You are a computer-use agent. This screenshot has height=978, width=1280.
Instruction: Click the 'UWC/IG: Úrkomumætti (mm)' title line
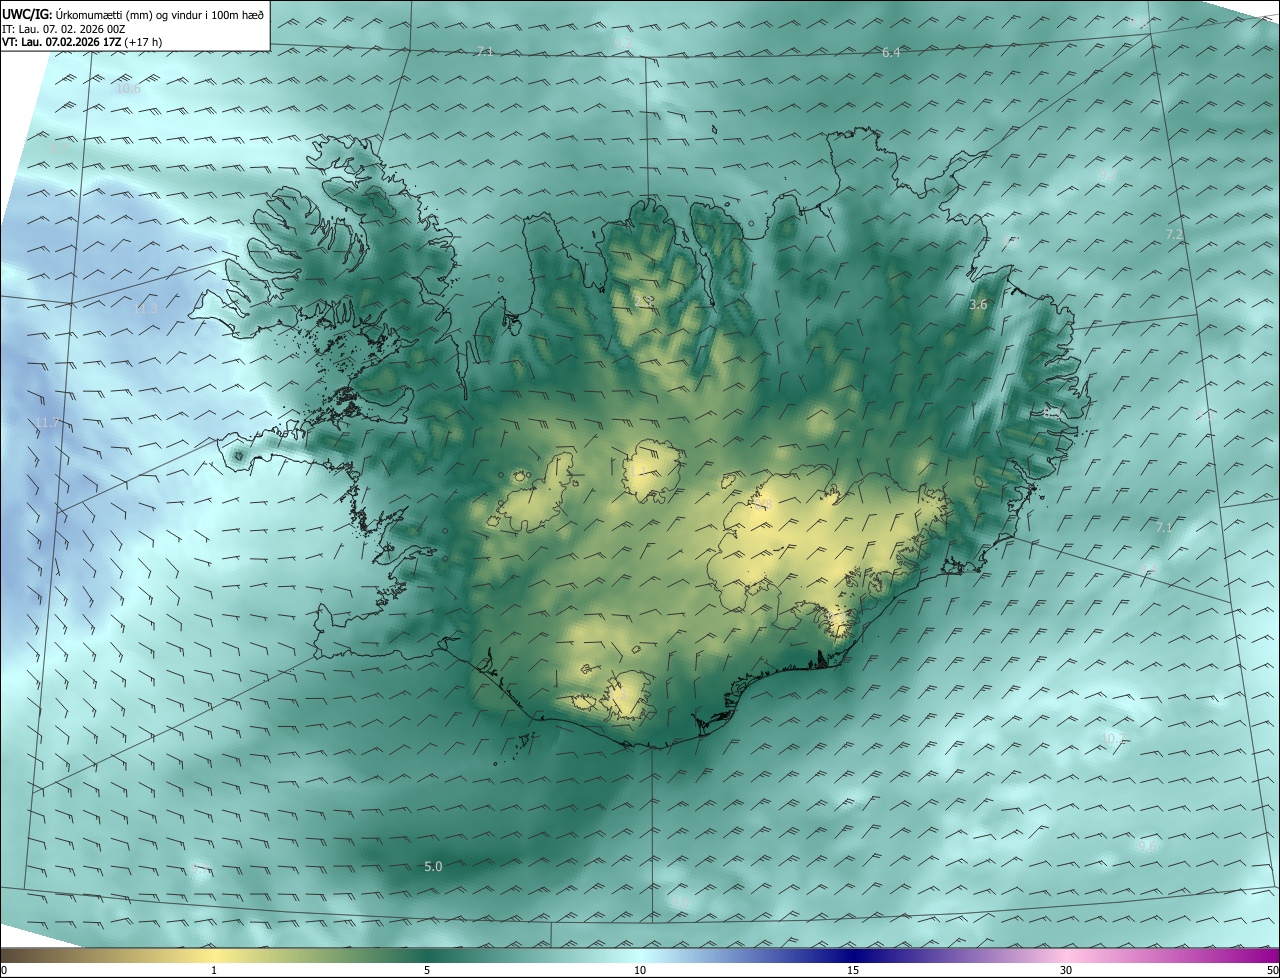134,14
